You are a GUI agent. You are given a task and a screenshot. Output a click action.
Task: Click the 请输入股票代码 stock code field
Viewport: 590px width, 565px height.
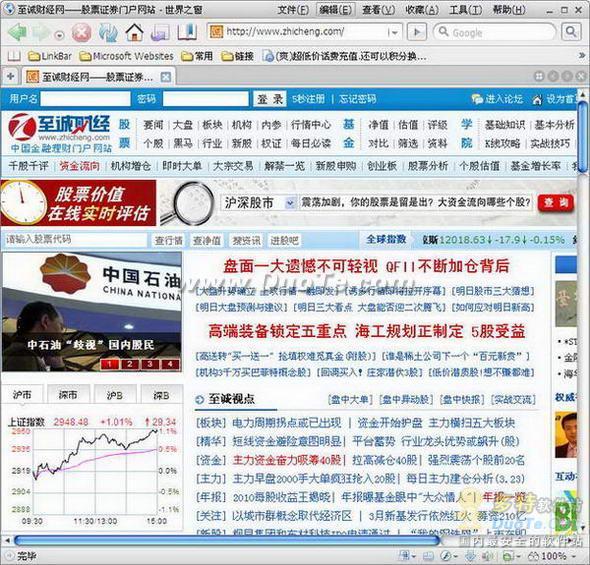74,239
